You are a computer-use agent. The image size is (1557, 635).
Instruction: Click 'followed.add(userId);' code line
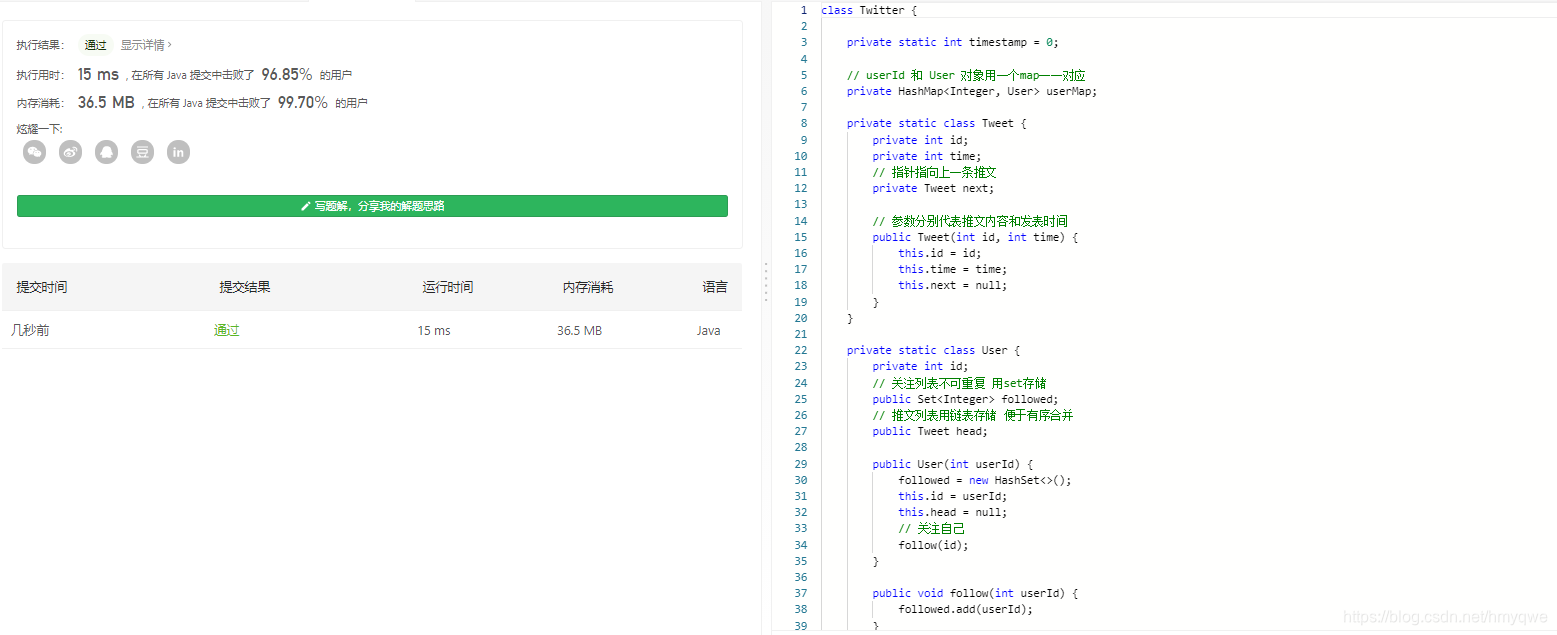click(x=965, y=609)
